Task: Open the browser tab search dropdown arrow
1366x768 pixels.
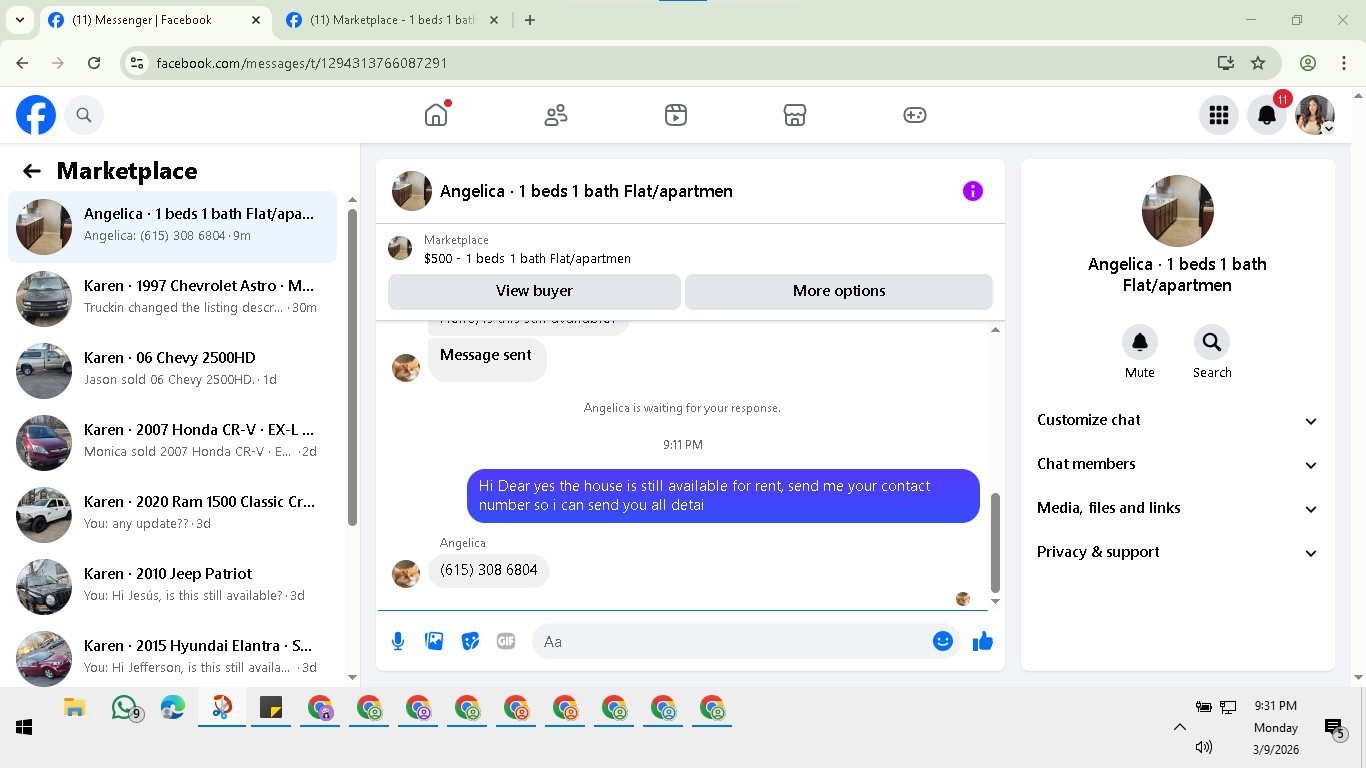Action: tap(19, 20)
